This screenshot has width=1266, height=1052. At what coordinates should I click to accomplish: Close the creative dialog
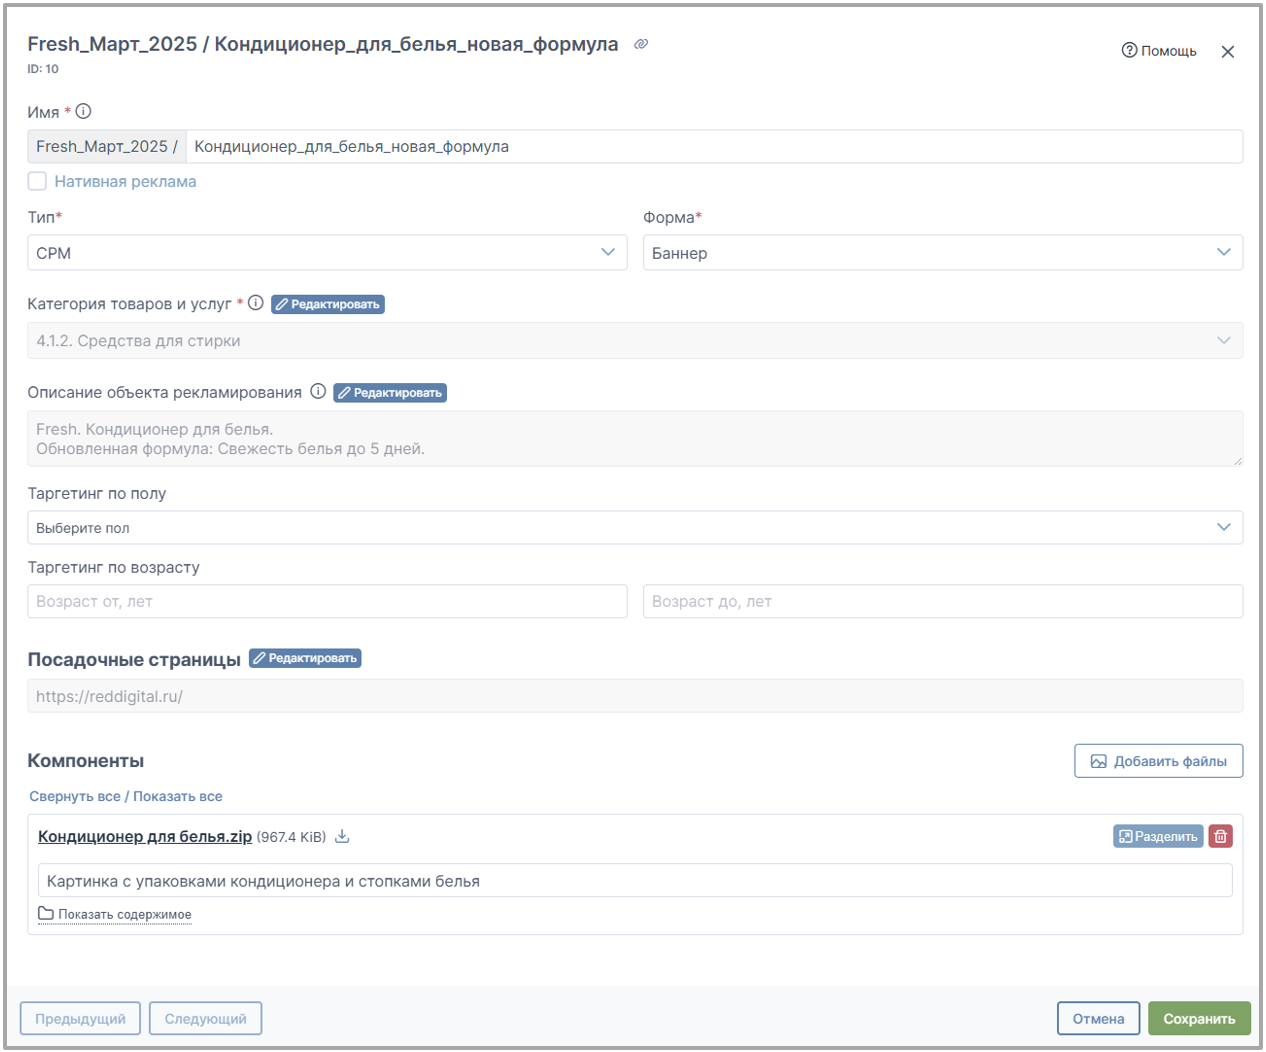pos(1228,52)
